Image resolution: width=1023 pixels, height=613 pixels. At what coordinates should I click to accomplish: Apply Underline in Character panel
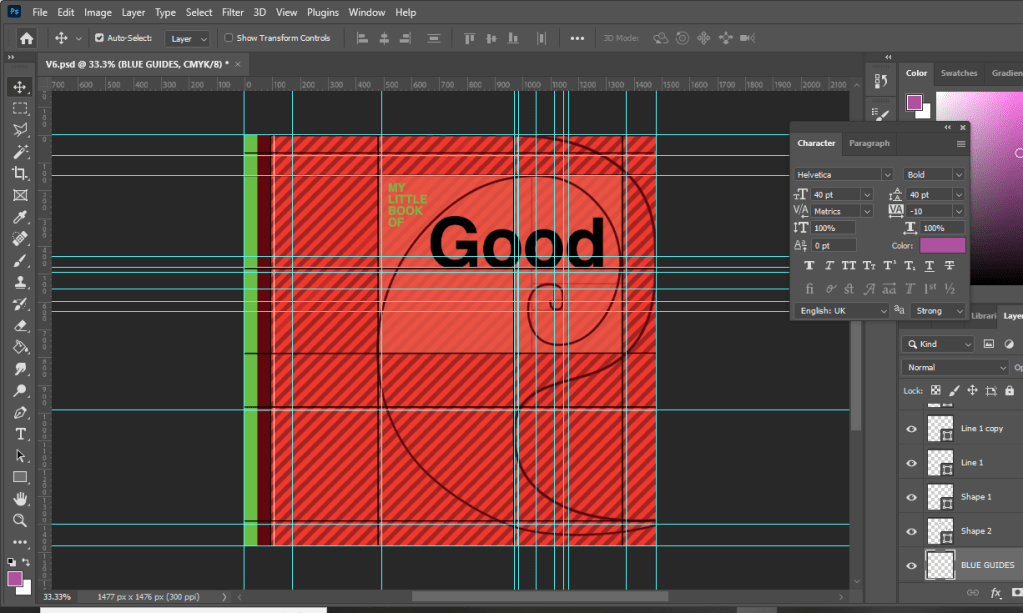pos(929,266)
